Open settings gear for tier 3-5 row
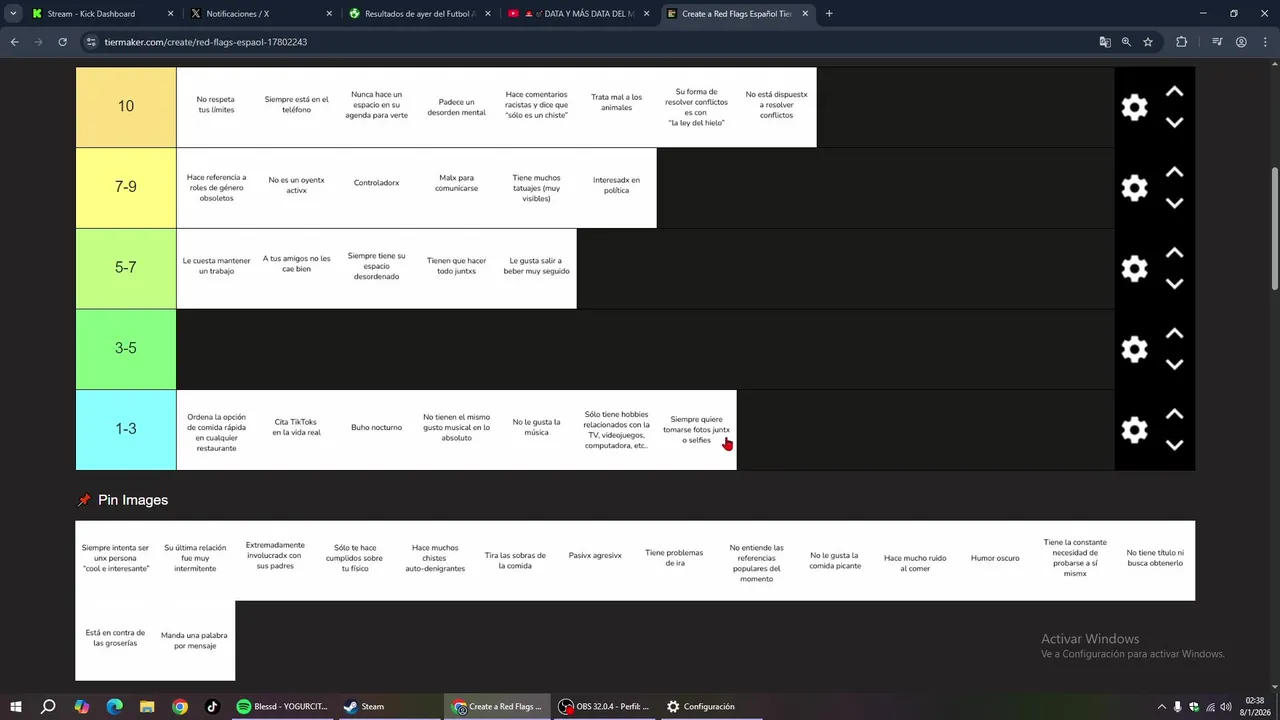Viewport: 1280px width, 720px height. 1134,349
